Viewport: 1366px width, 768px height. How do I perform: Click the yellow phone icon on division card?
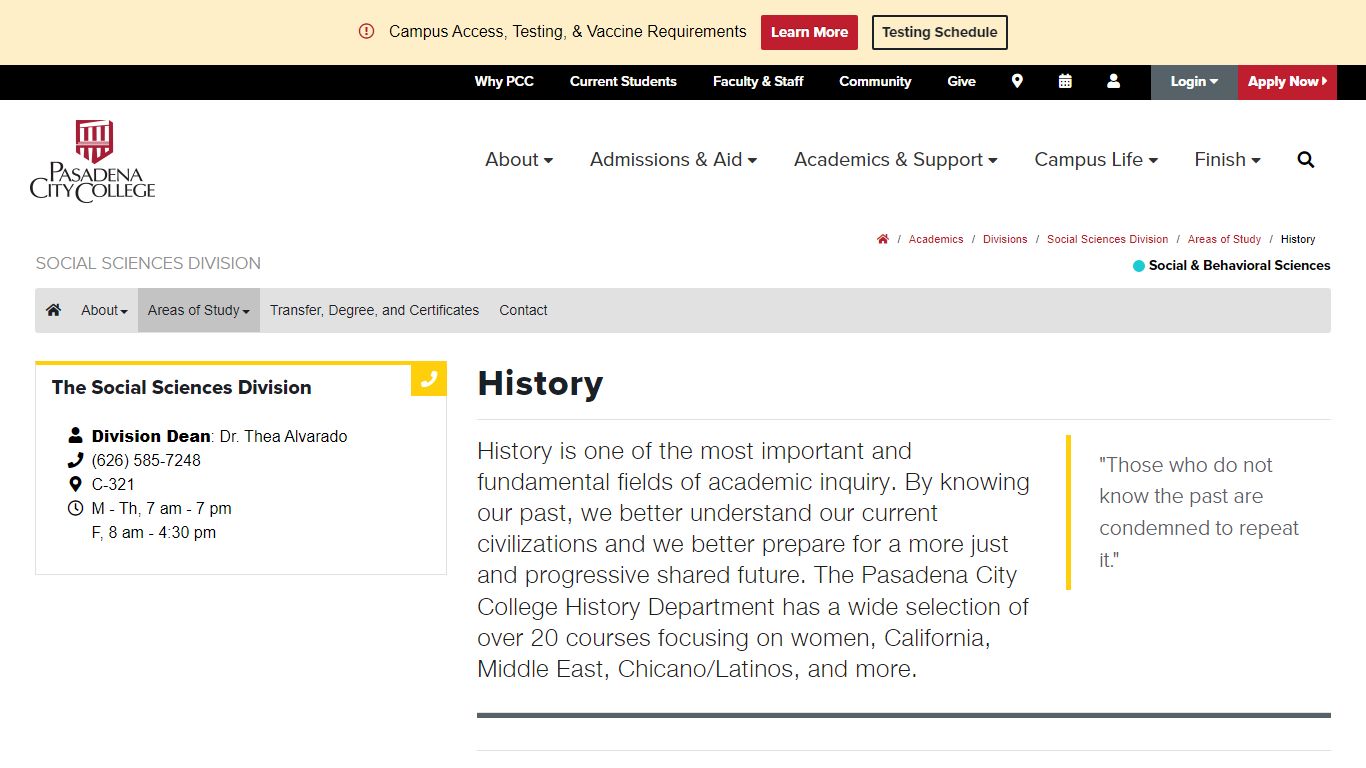point(429,379)
